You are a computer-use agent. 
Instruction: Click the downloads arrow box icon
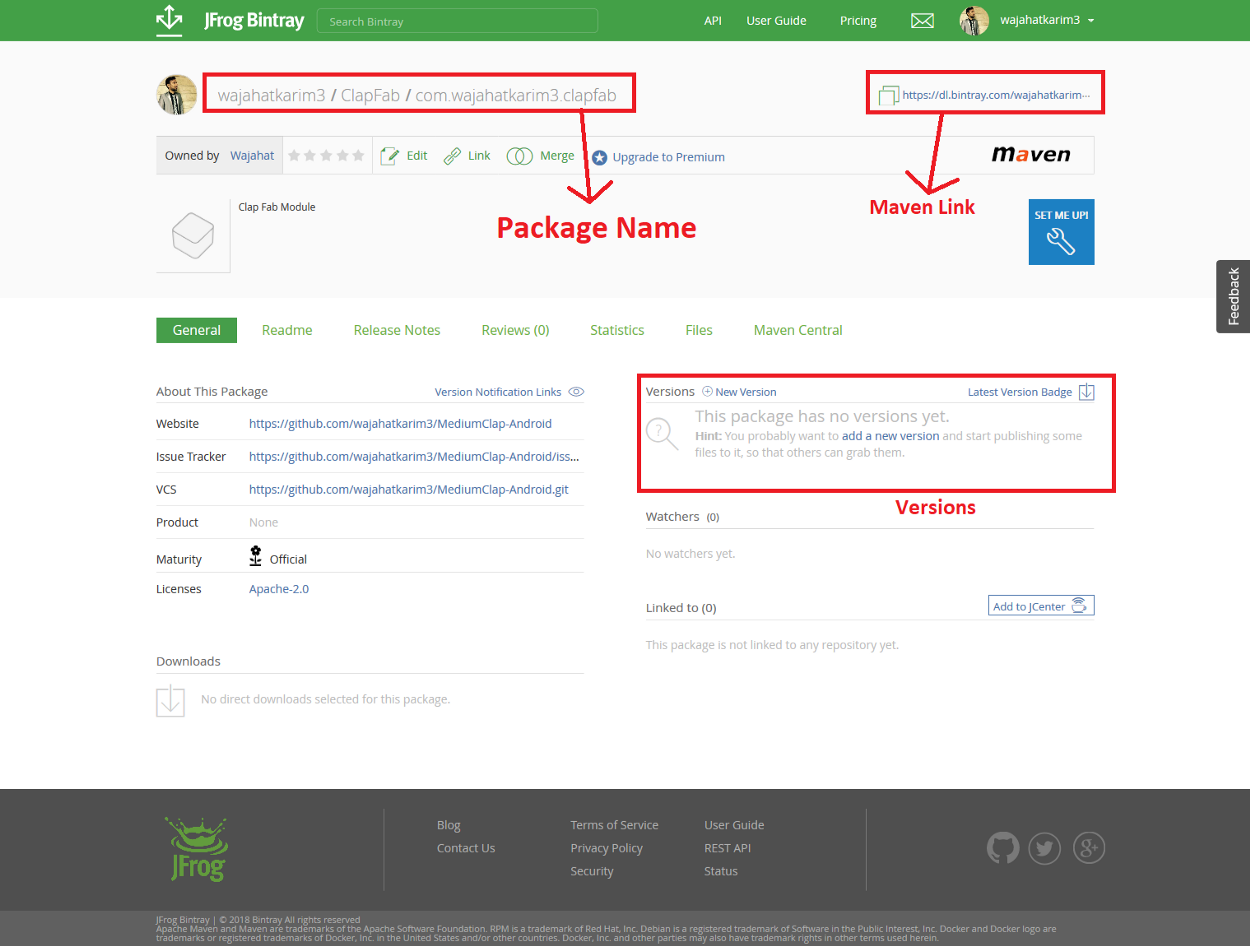(x=170, y=700)
